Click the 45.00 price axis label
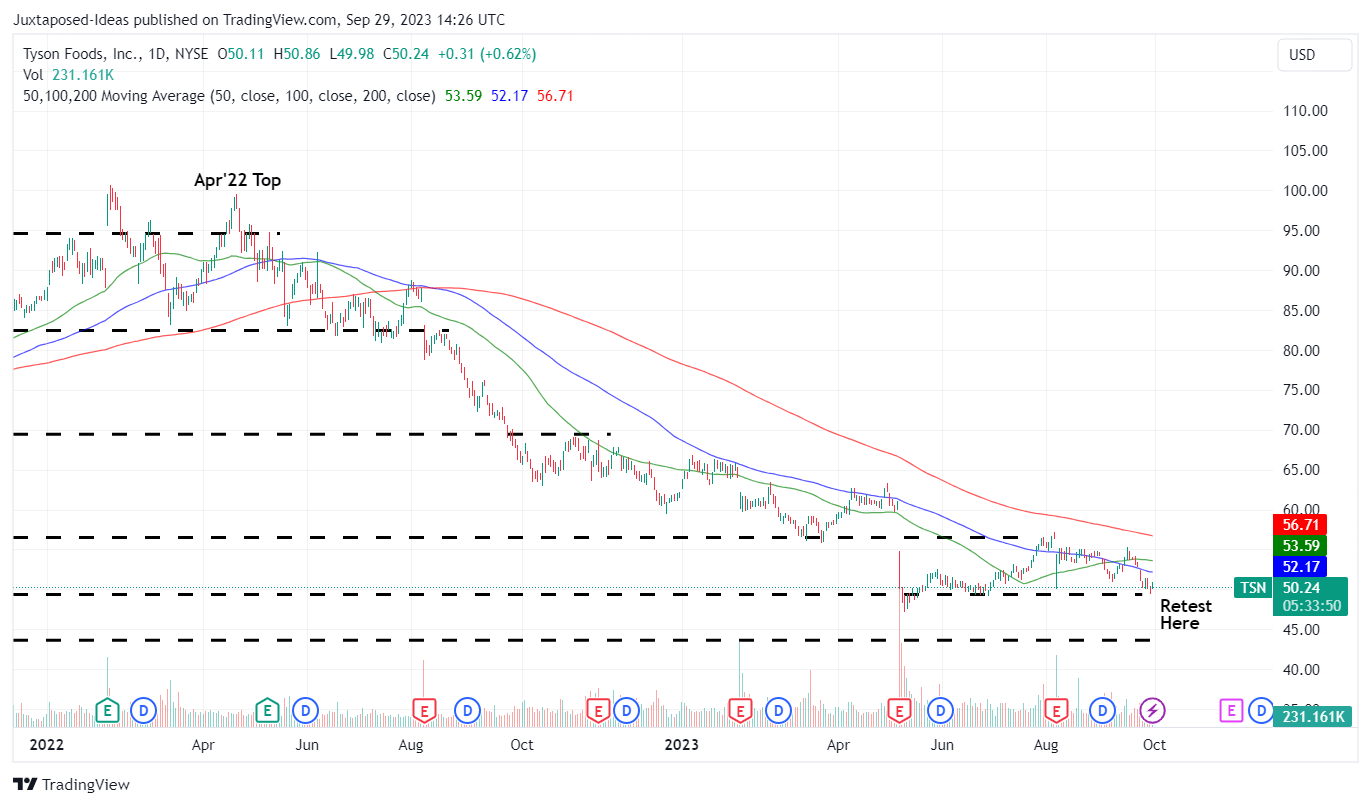1371x806 pixels. click(1303, 630)
